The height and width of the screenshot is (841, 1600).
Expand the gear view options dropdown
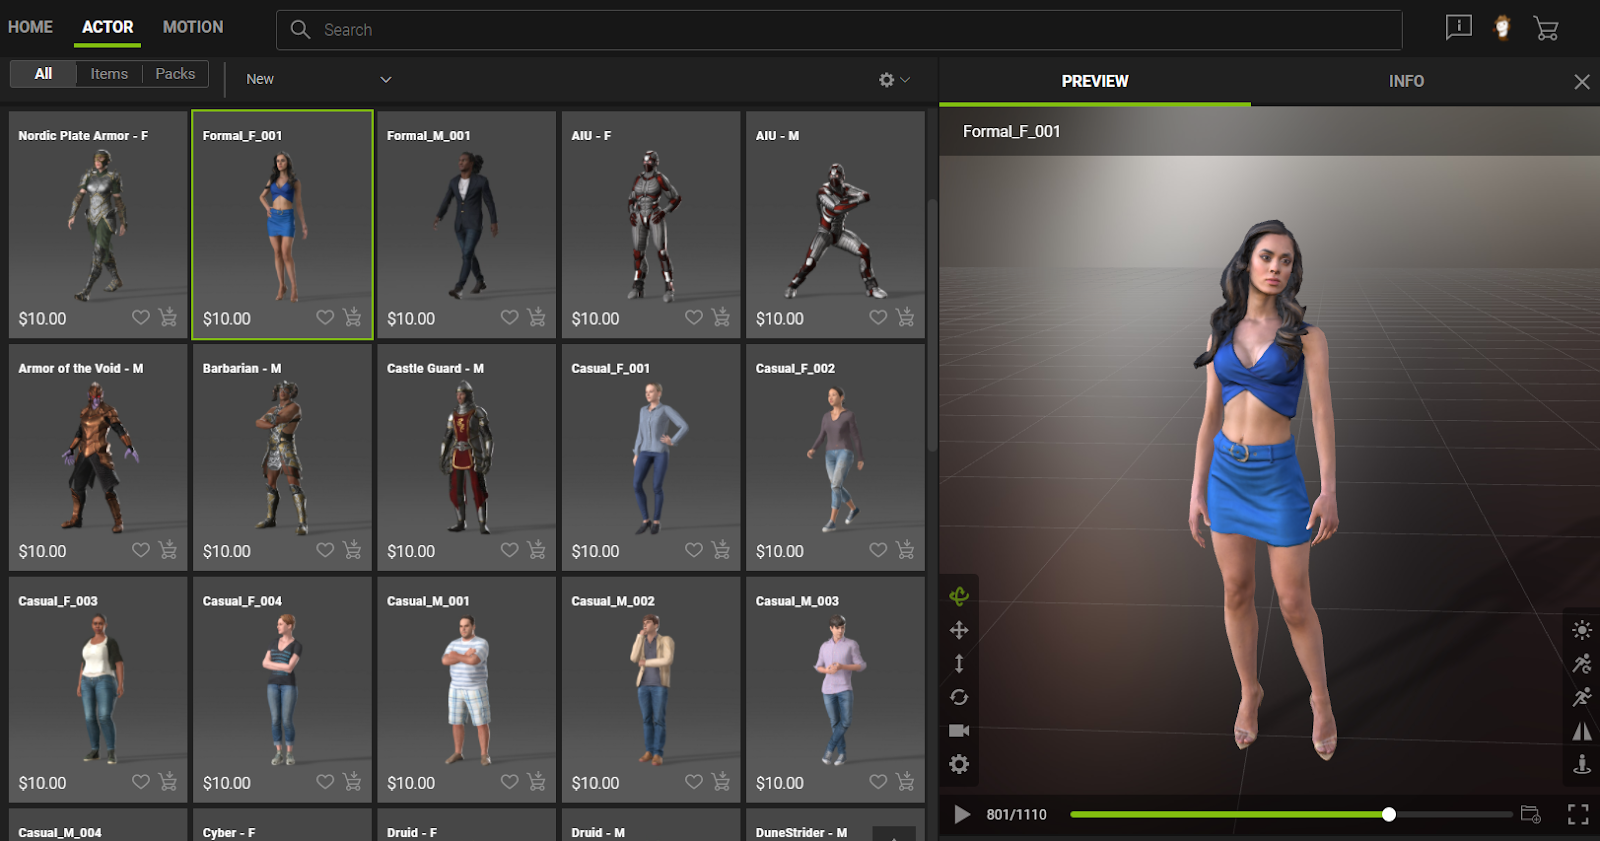[894, 79]
